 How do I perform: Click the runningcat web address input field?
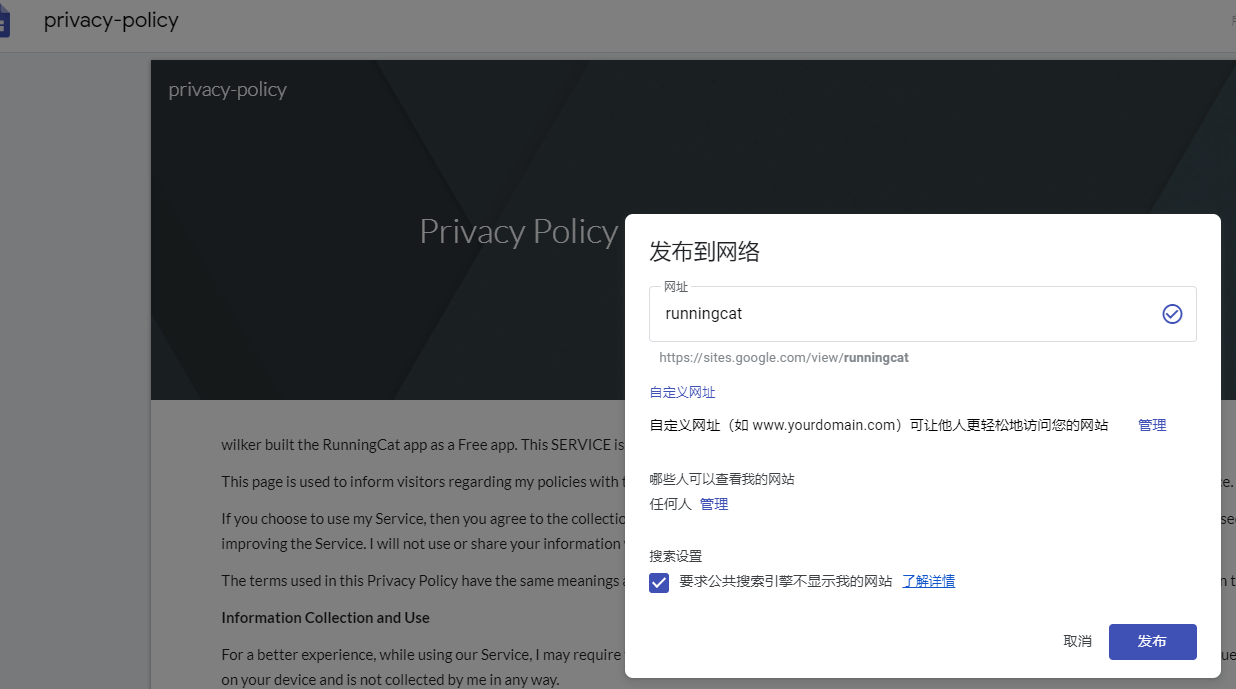pos(923,314)
